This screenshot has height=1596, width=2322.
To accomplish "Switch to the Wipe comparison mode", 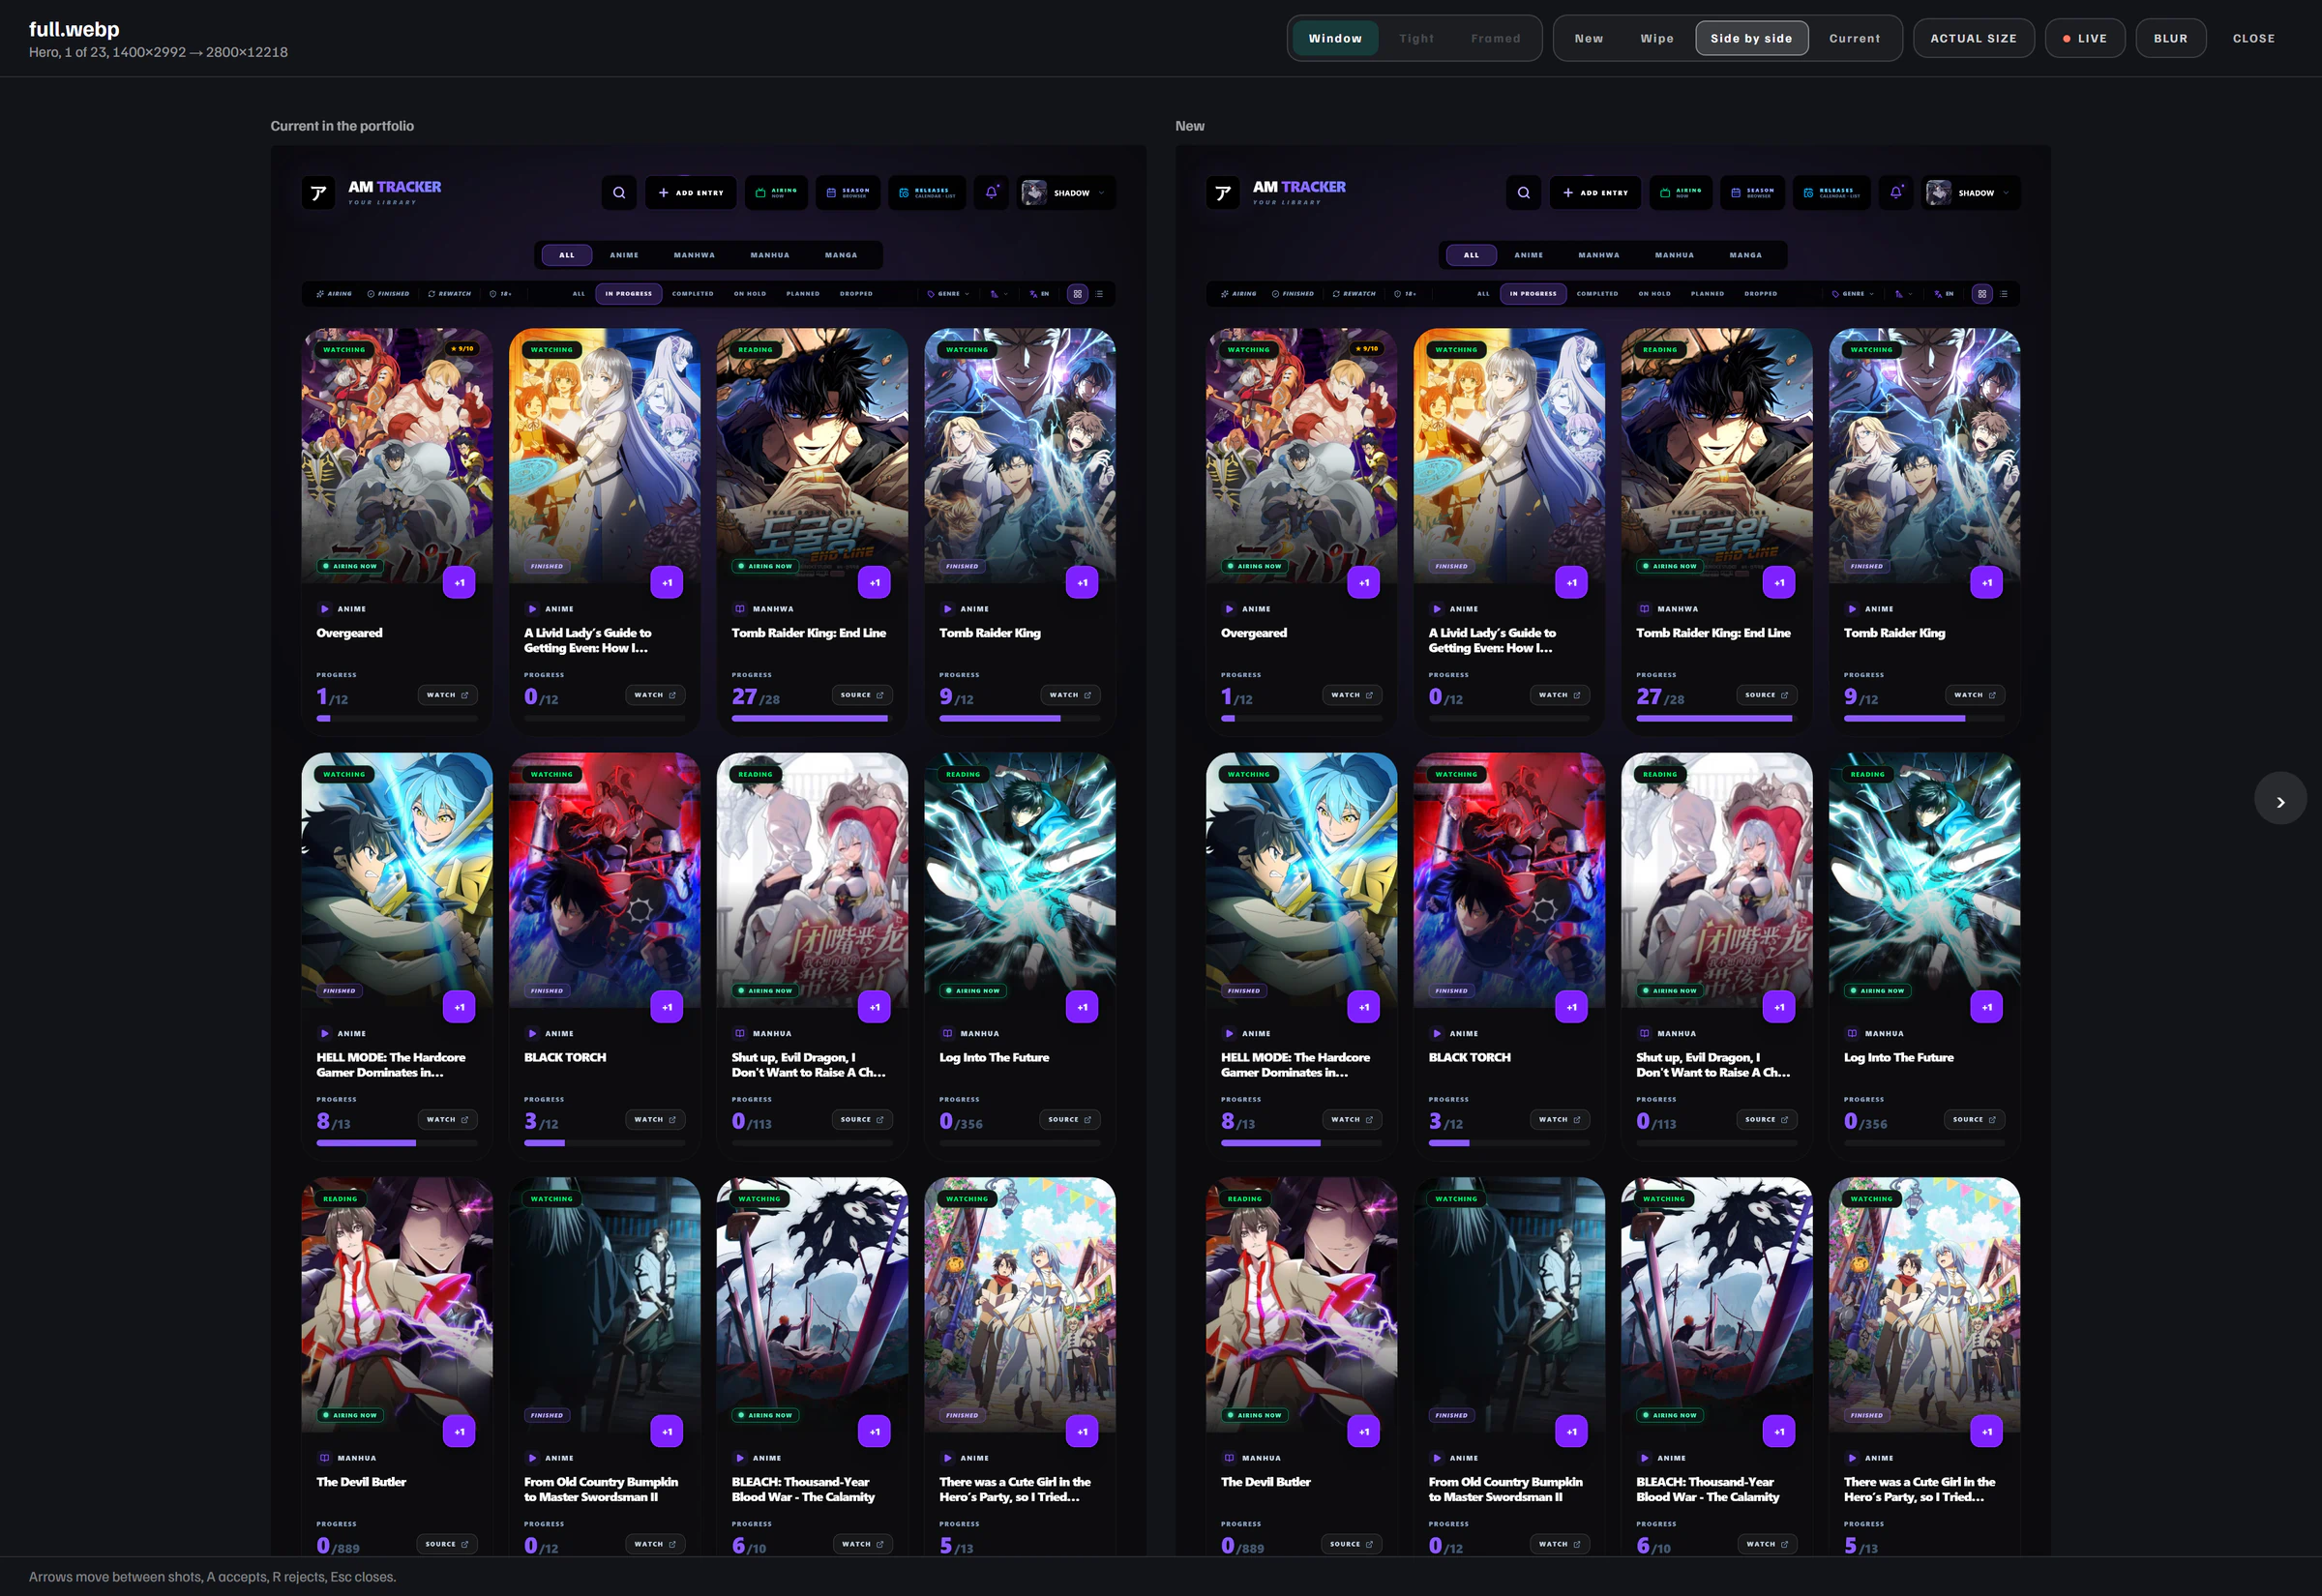I will click(1657, 38).
